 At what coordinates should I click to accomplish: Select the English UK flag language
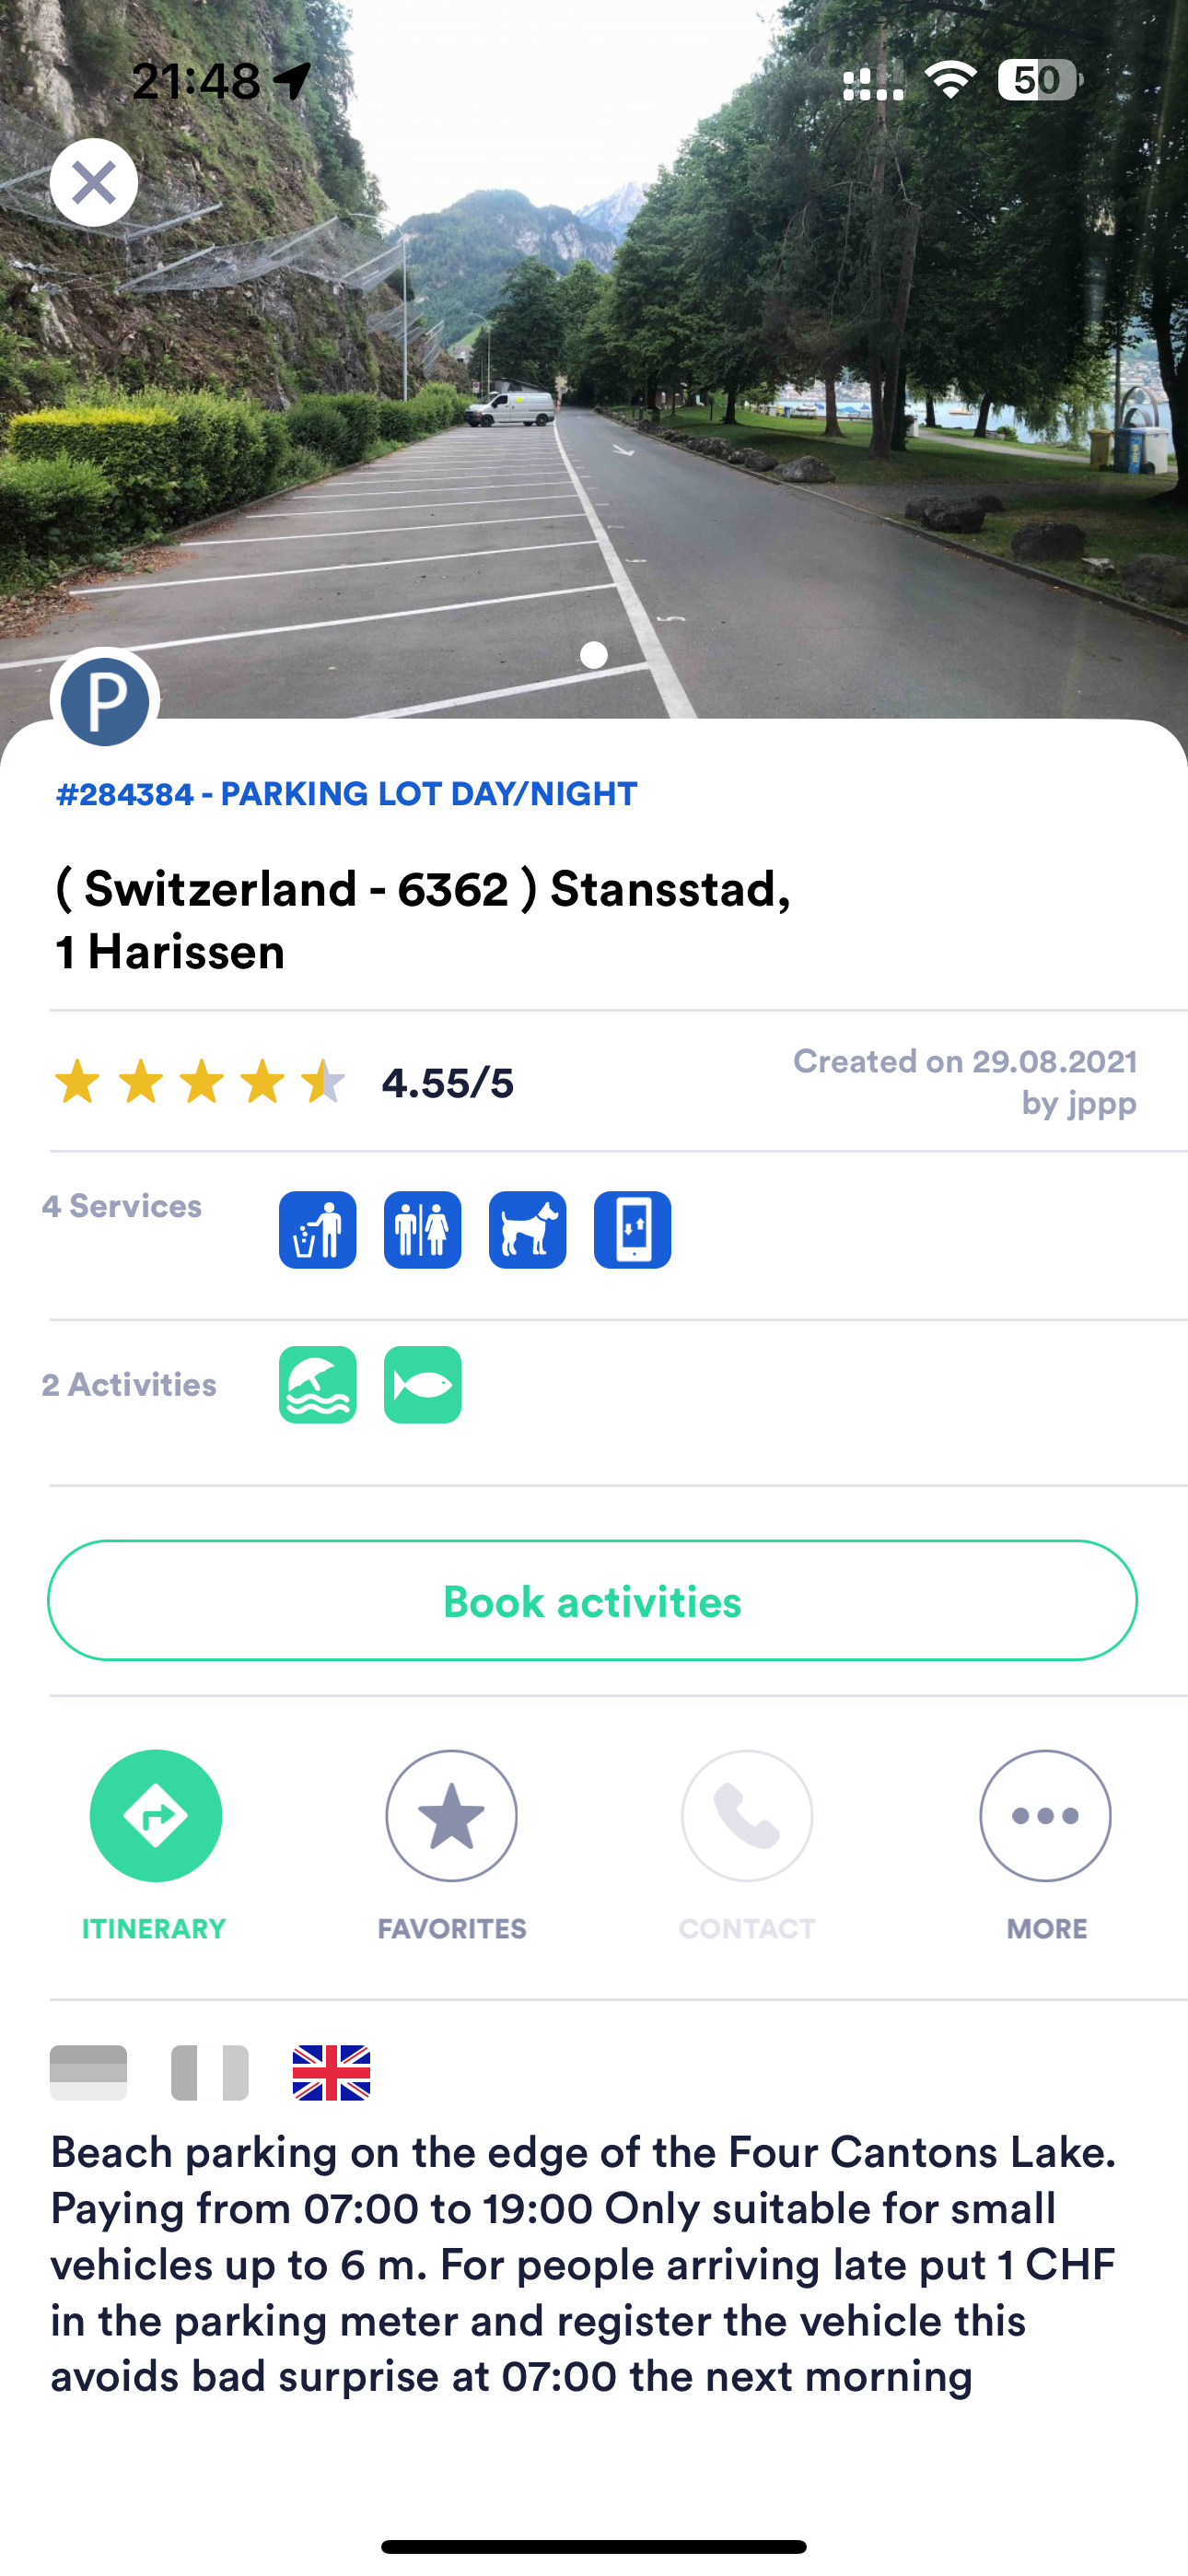click(331, 2072)
